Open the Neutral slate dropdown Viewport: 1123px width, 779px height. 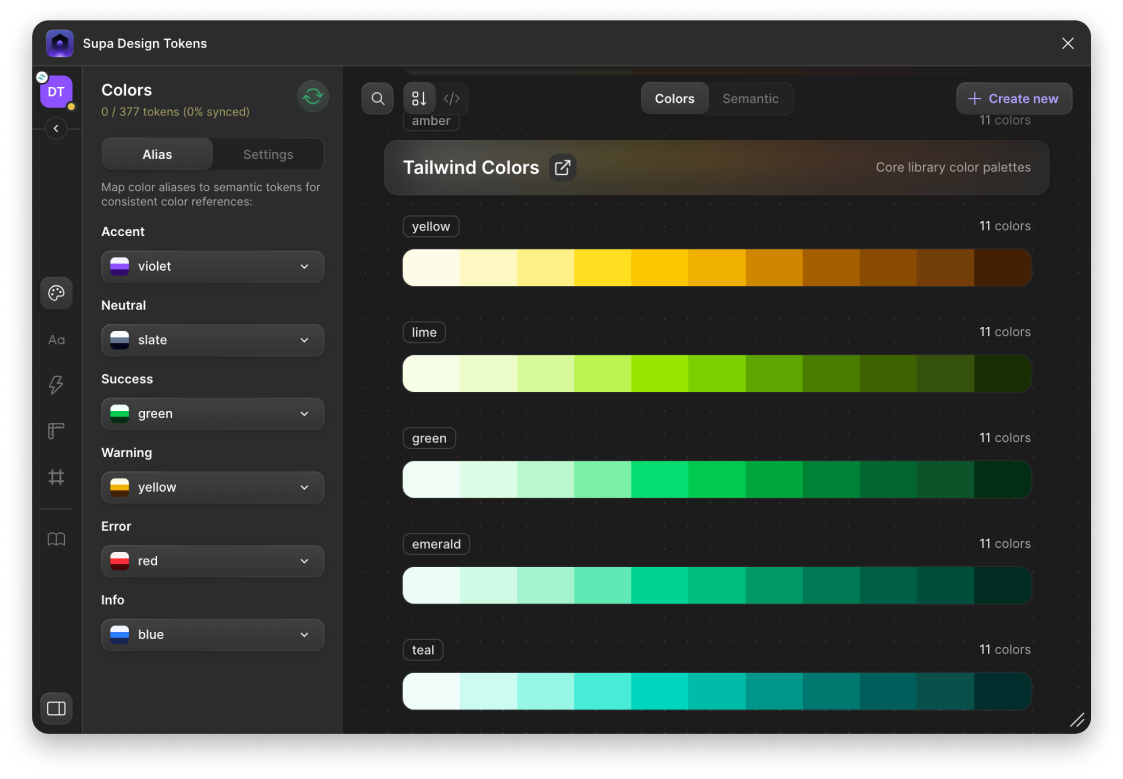click(x=213, y=340)
